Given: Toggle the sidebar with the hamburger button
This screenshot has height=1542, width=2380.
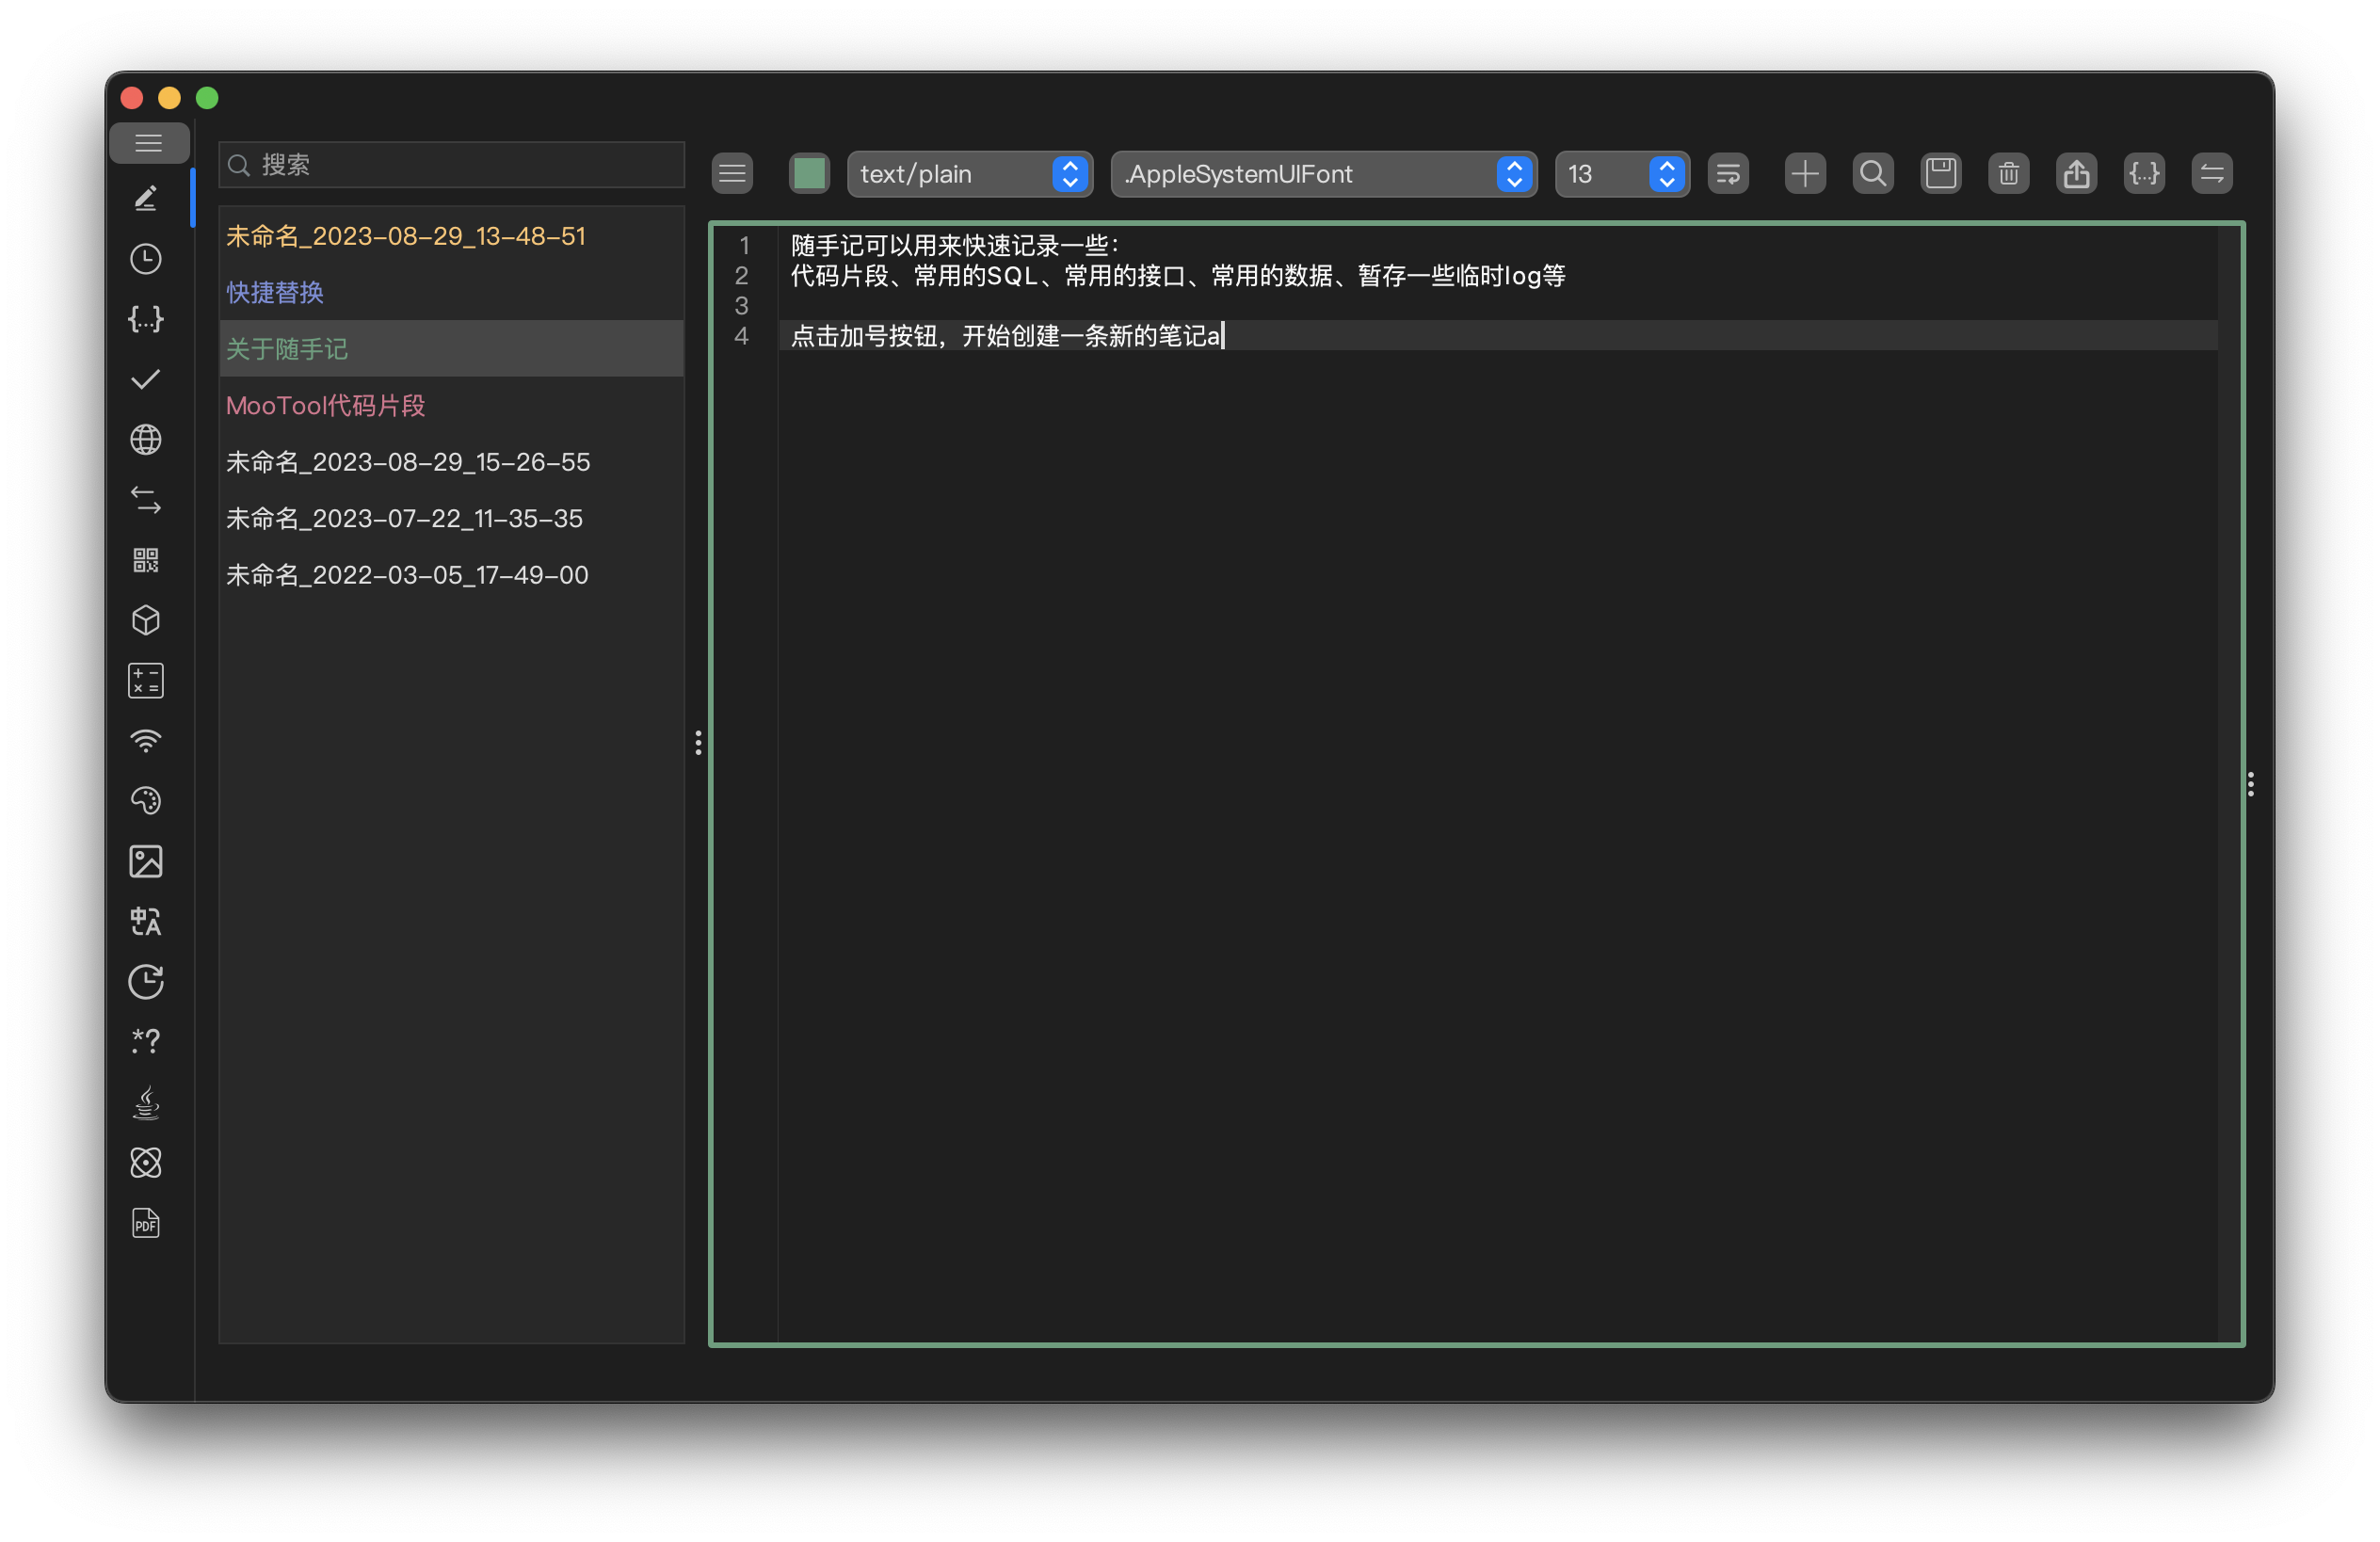Looking at the screenshot, I should point(149,143).
